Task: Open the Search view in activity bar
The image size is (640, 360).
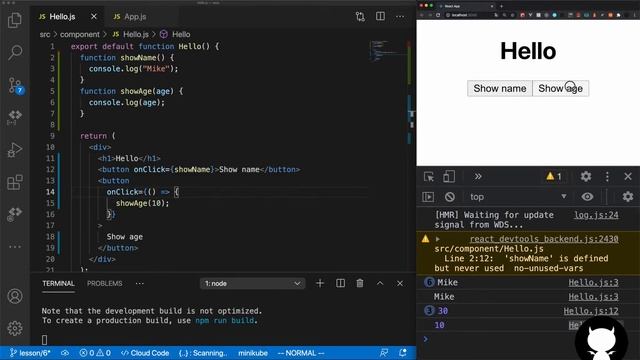Action: click(x=15, y=52)
